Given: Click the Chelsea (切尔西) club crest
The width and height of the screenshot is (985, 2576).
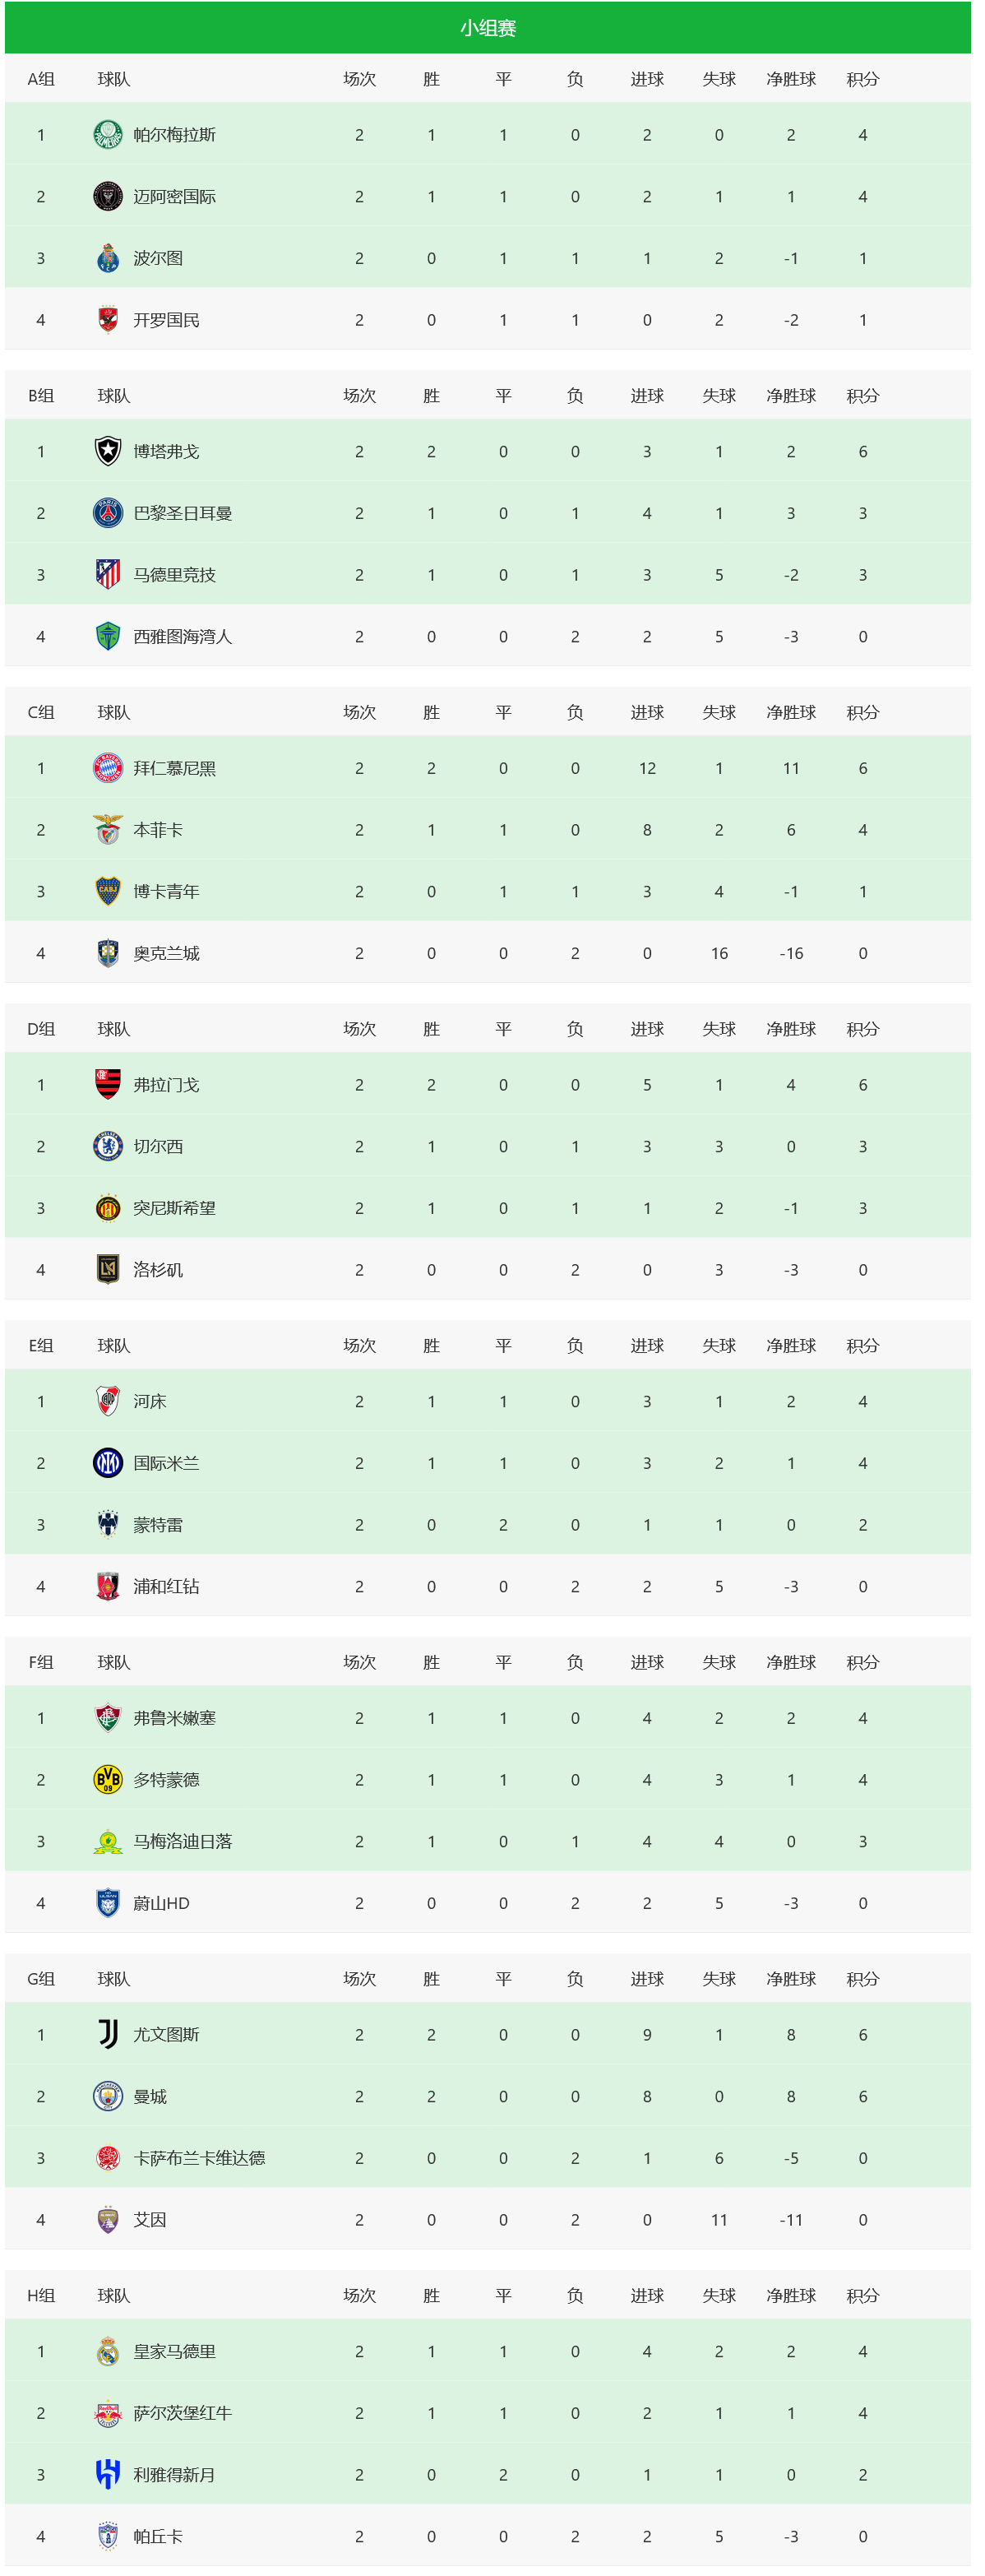Looking at the screenshot, I should click(x=108, y=1146).
